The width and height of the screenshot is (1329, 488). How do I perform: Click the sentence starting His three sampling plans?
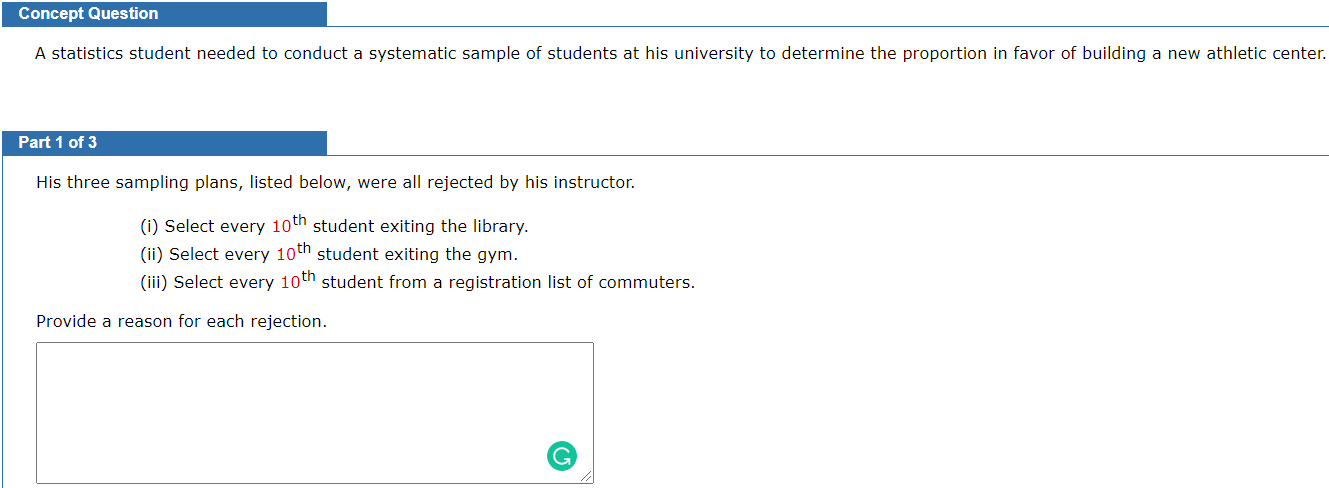pyautogui.click(x=335, y=183)
